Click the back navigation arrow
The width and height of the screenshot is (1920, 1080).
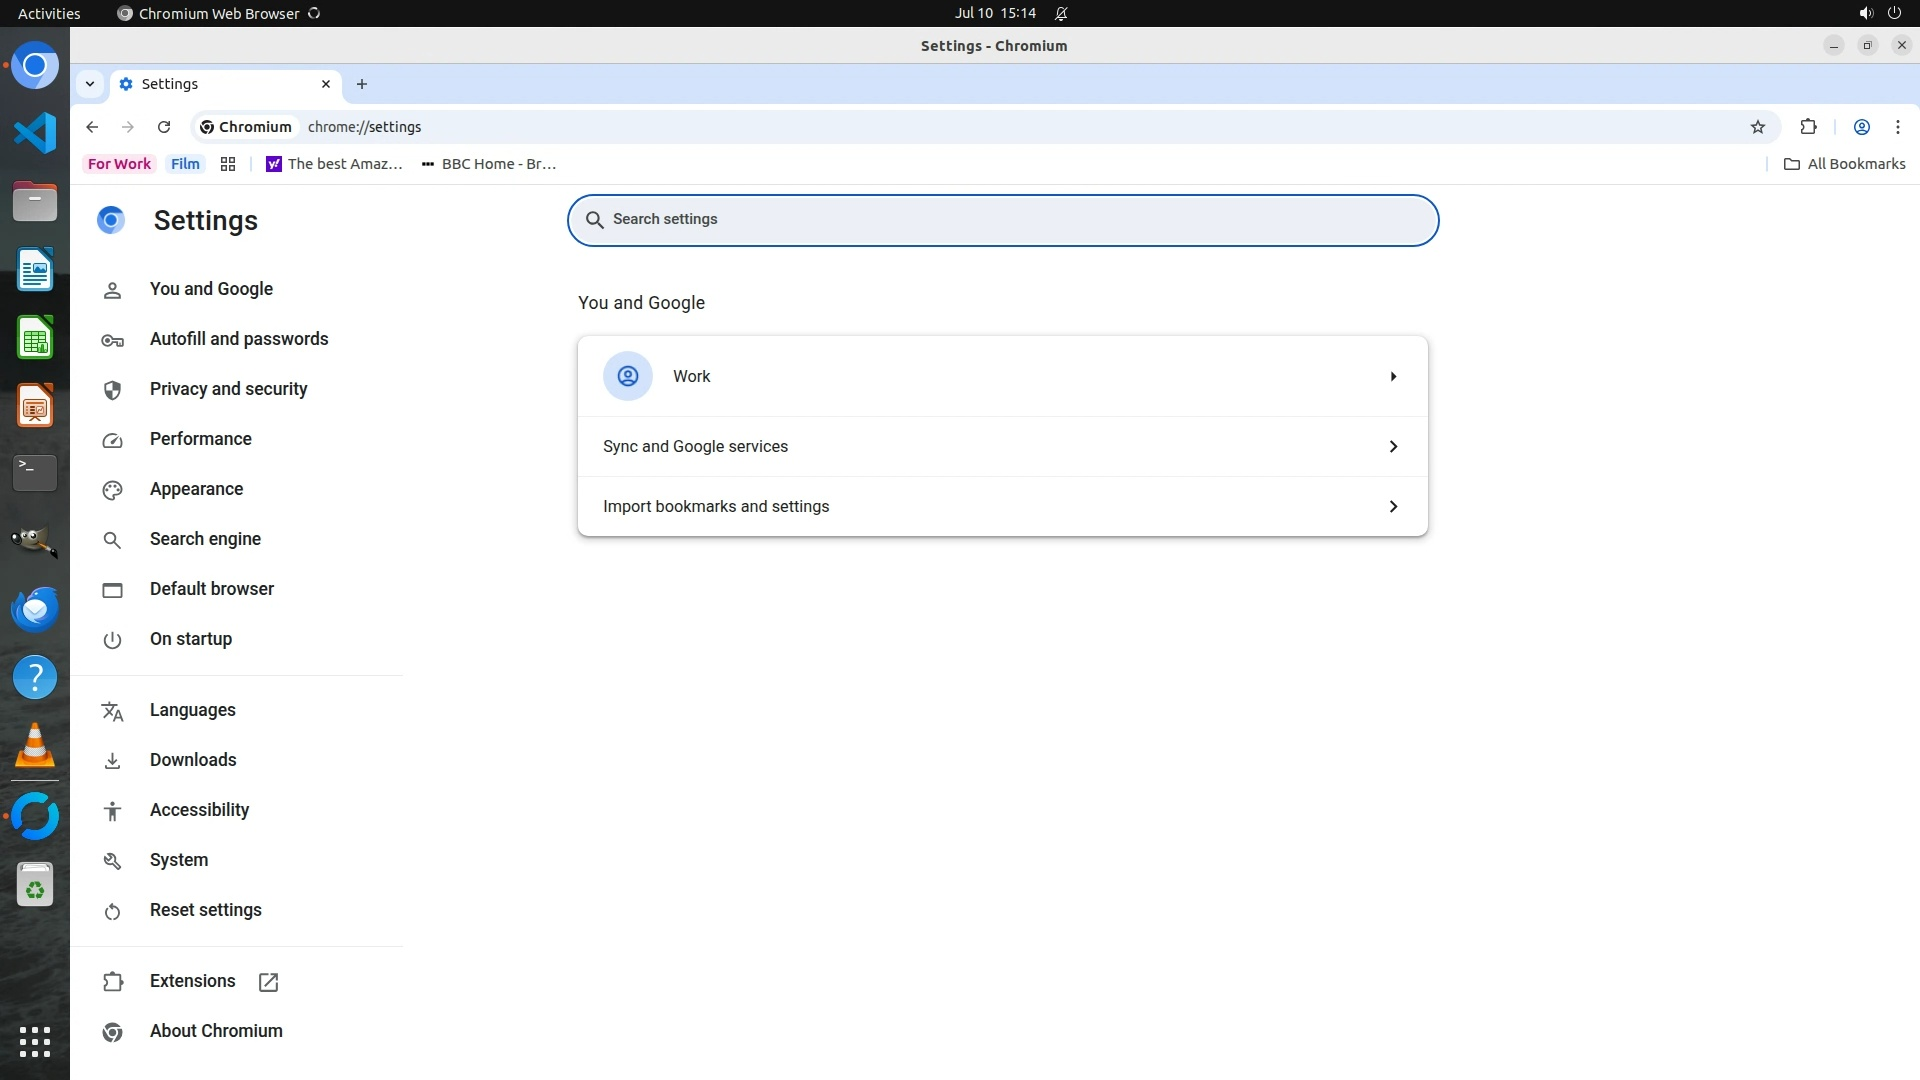(x=92, y=127)
